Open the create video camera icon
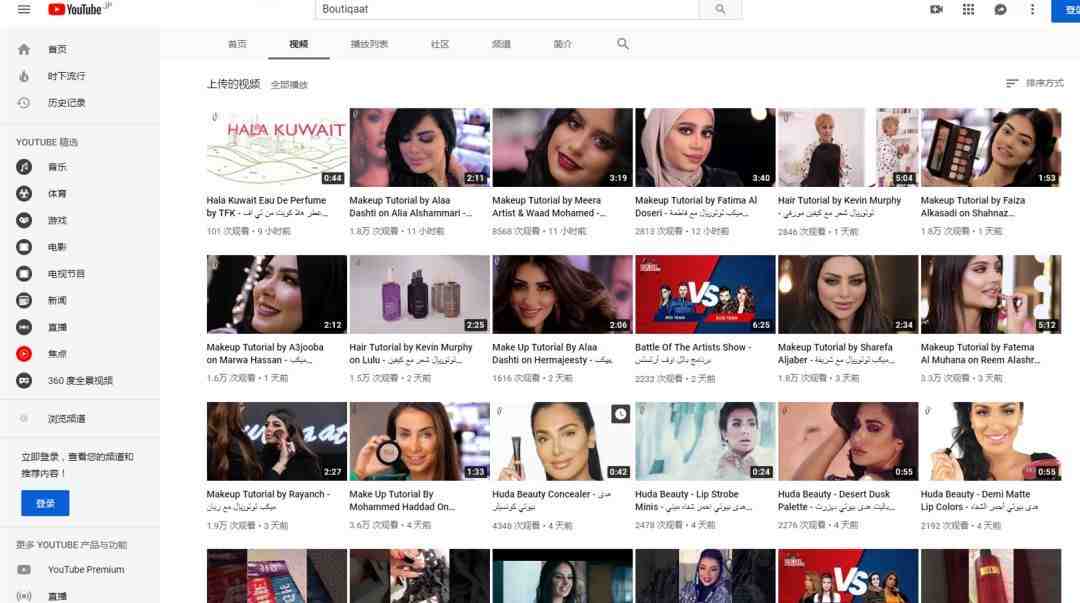The image size is (1080, 603). click(x=936, y=9)
